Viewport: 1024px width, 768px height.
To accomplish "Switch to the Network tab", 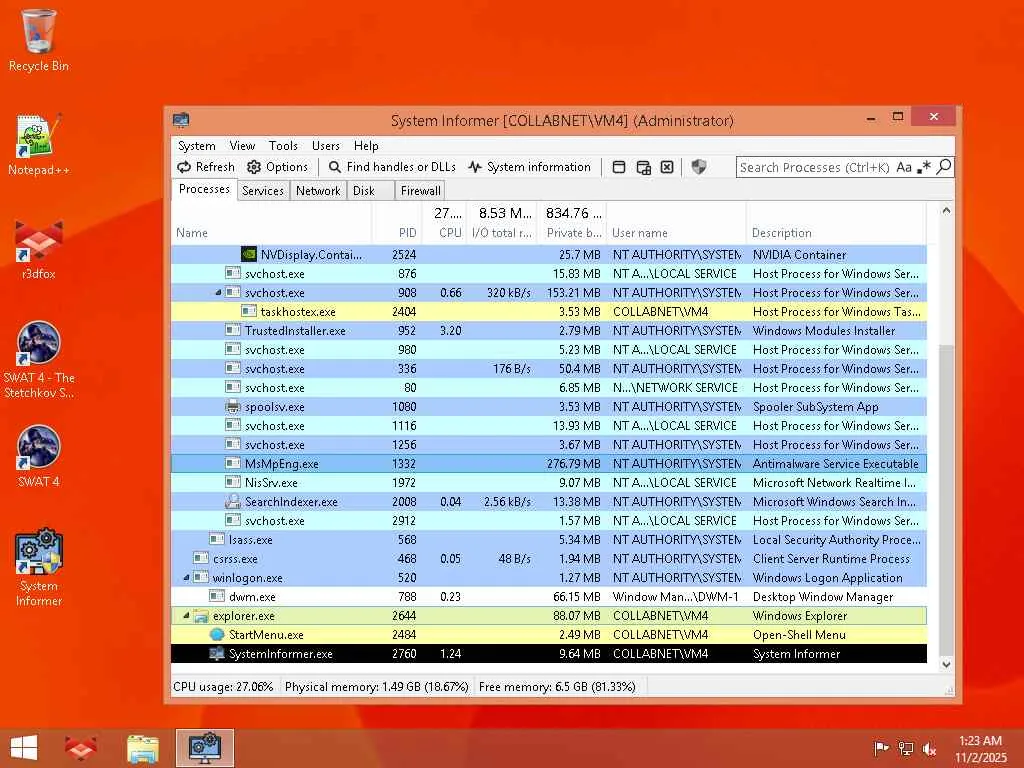I will pyautogui.click(x=318, y=191).
